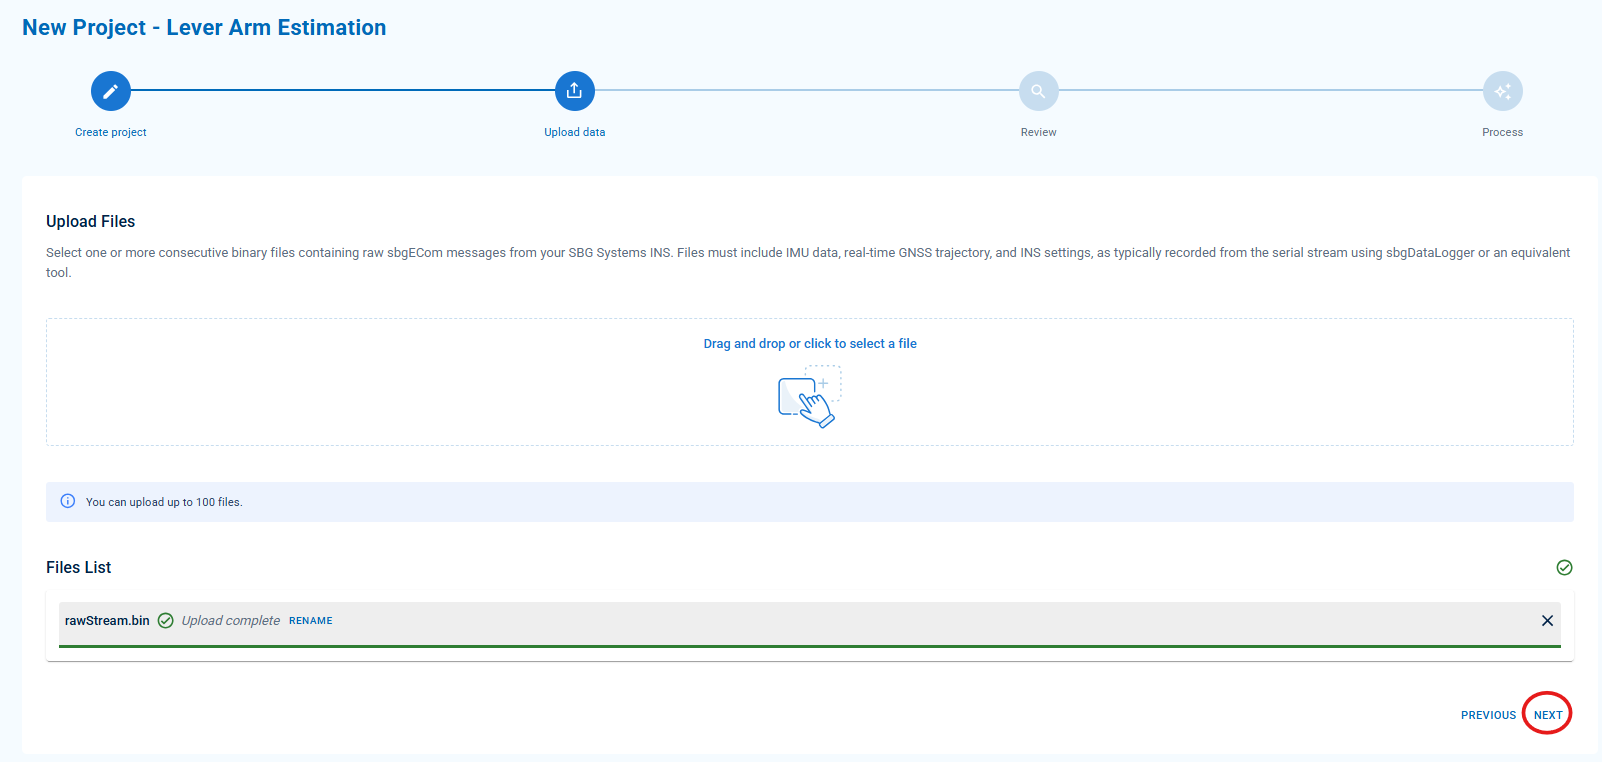The width and height of the screenshot is (1602, 762).
Task: Click the pencil icon for Create project step
Action: (x=111, y=91)
